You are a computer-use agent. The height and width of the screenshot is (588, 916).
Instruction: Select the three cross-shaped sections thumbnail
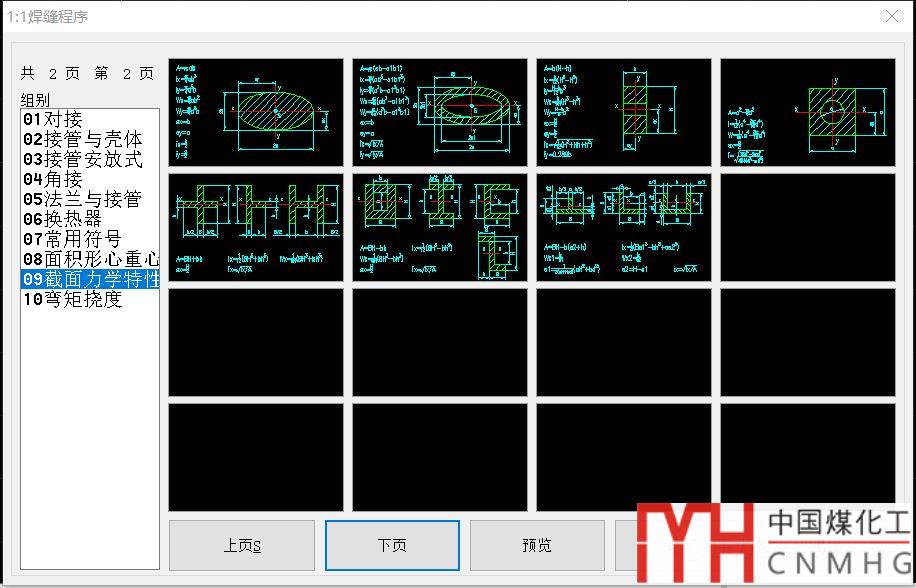(x=256, y=227)
